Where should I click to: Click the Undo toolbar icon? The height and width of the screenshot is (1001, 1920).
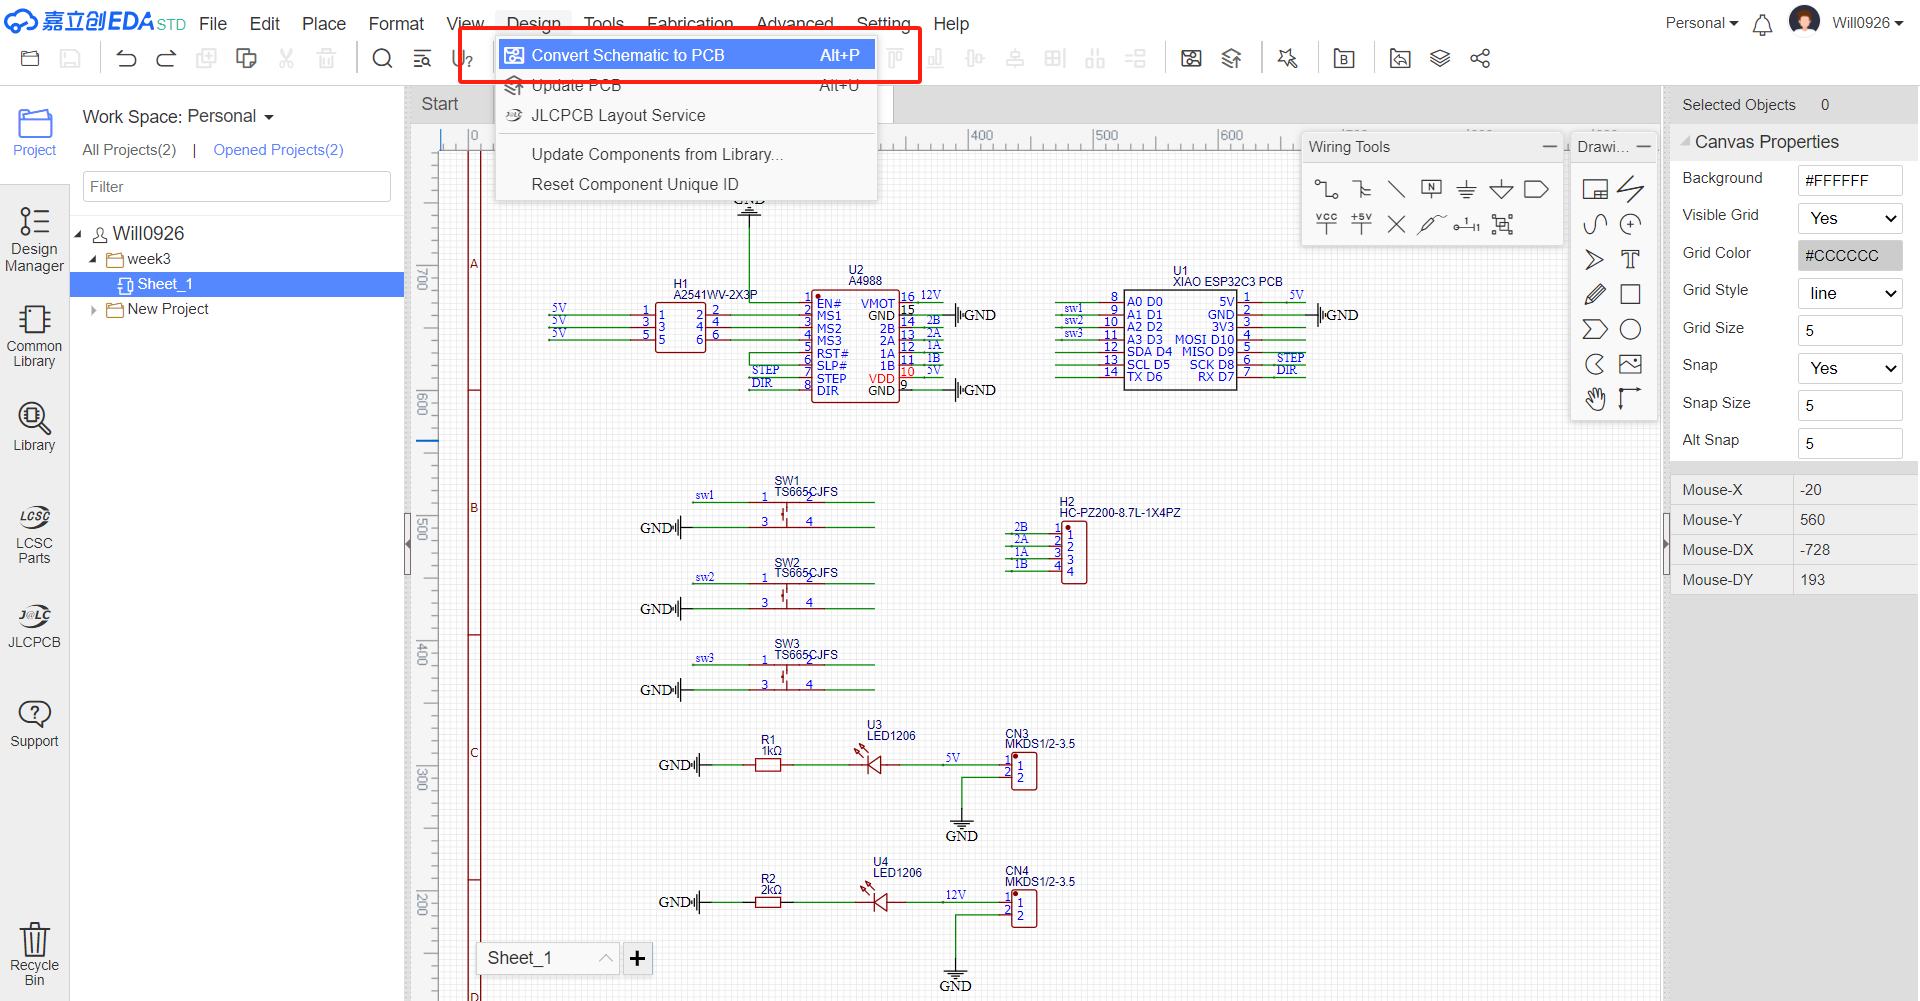click(x=126, y=59)
